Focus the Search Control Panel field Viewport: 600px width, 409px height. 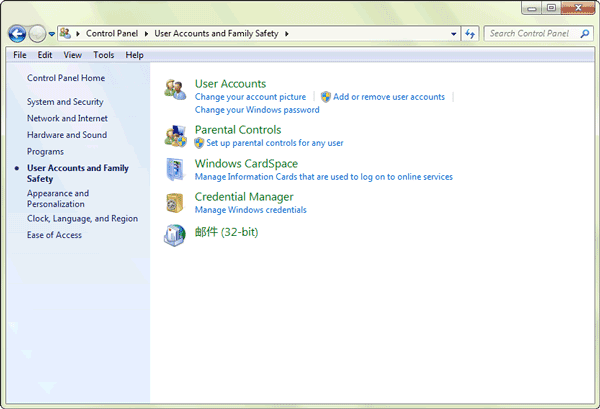point(538,34)
